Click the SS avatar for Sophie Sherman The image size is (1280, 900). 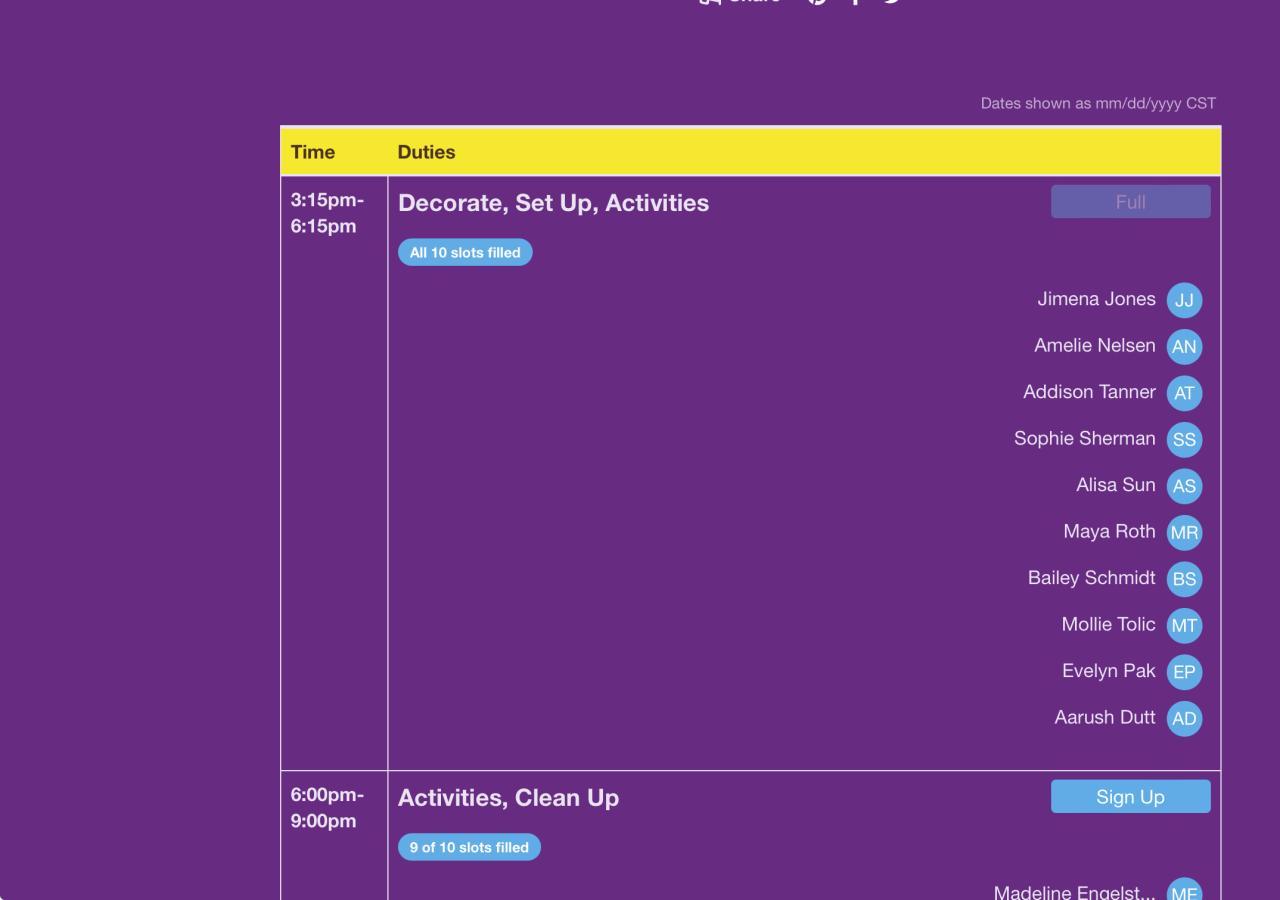point(1184,439)
